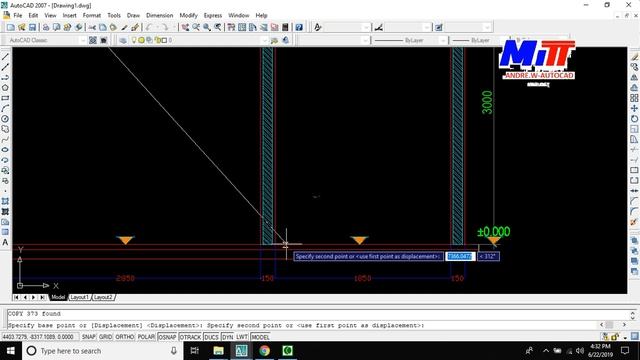Toggle LWT lineweight display
This screenshot has width=640, height=360.
point(242,337)
